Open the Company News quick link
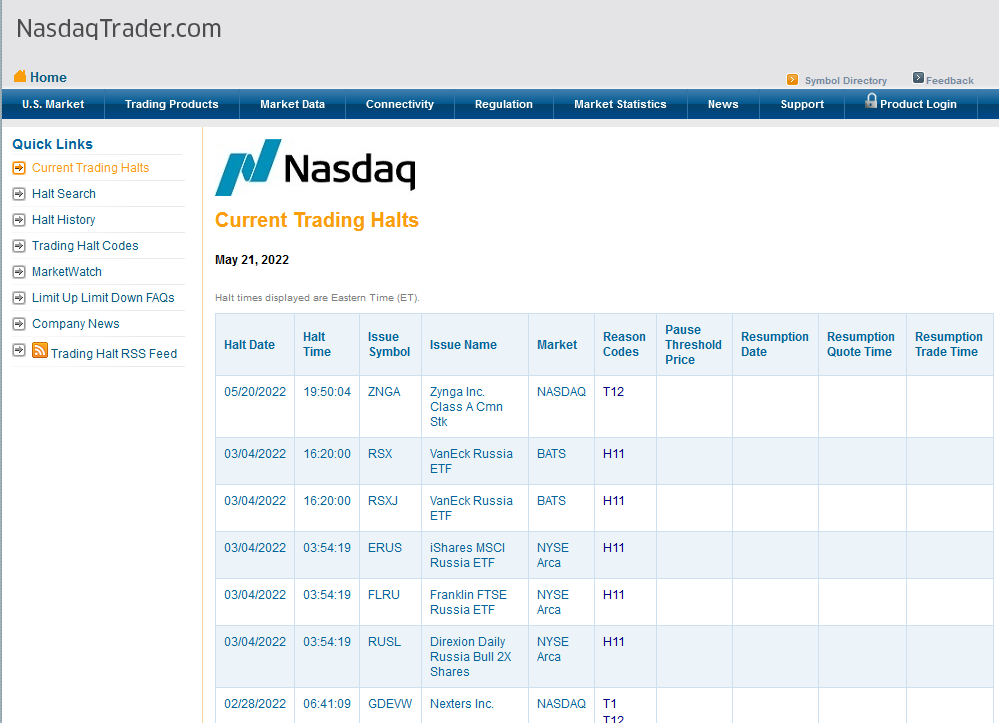Image resolution: width=1001 pixels, height=723 pixels. 76,324
